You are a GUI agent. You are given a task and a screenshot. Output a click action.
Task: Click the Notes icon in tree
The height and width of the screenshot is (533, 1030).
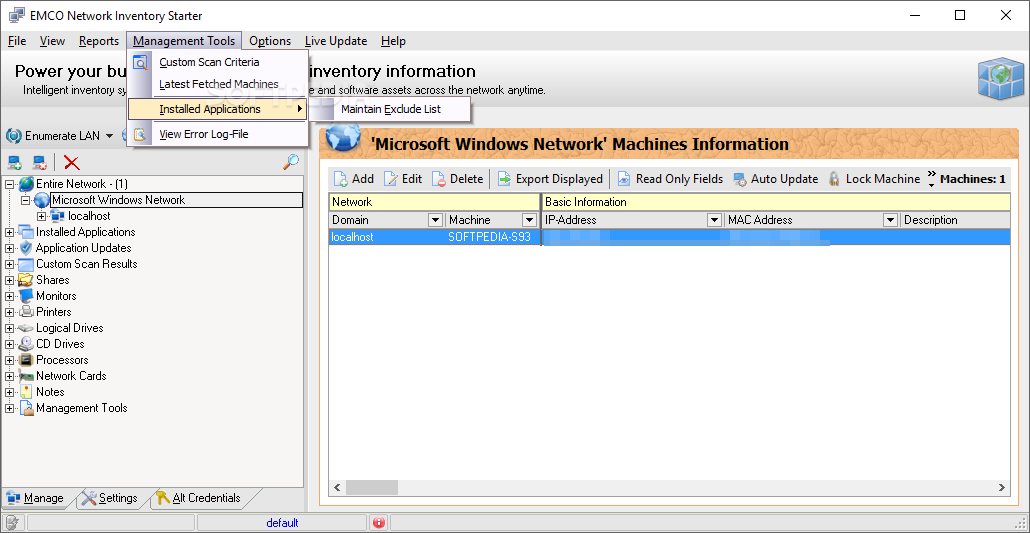pos(26,392)
